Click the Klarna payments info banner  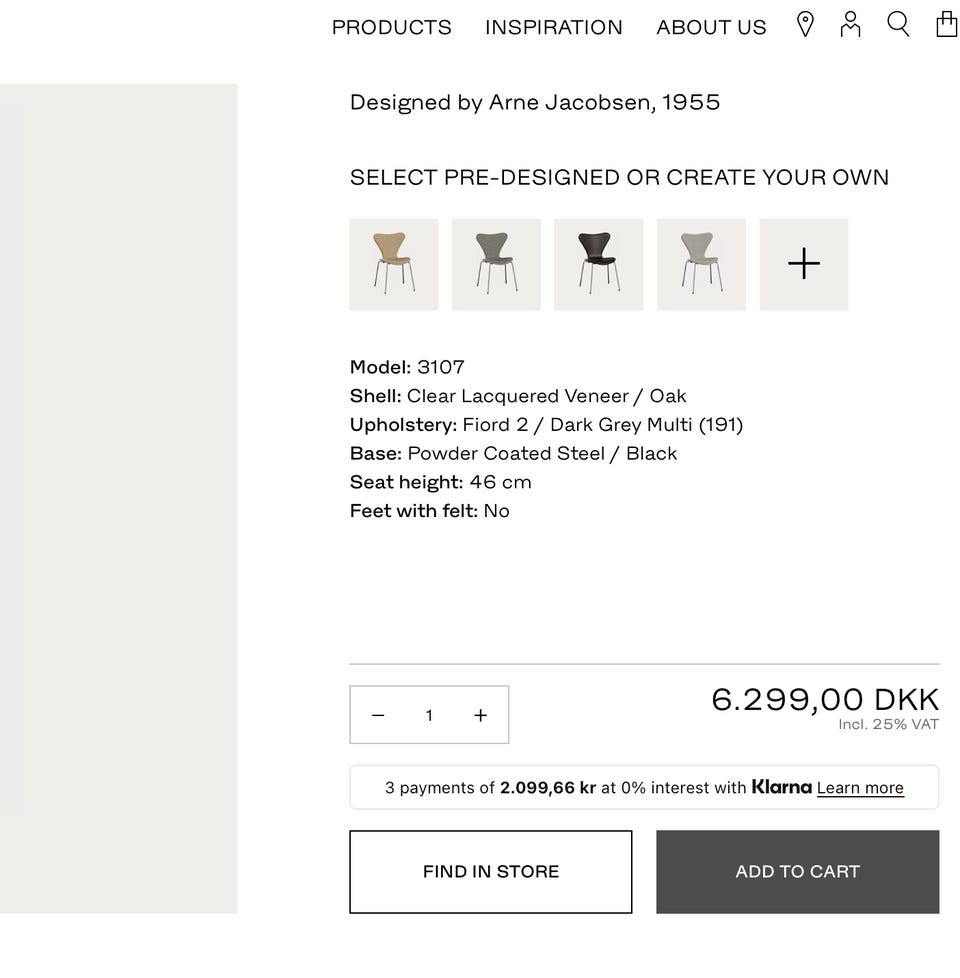(x=560, y=788)
